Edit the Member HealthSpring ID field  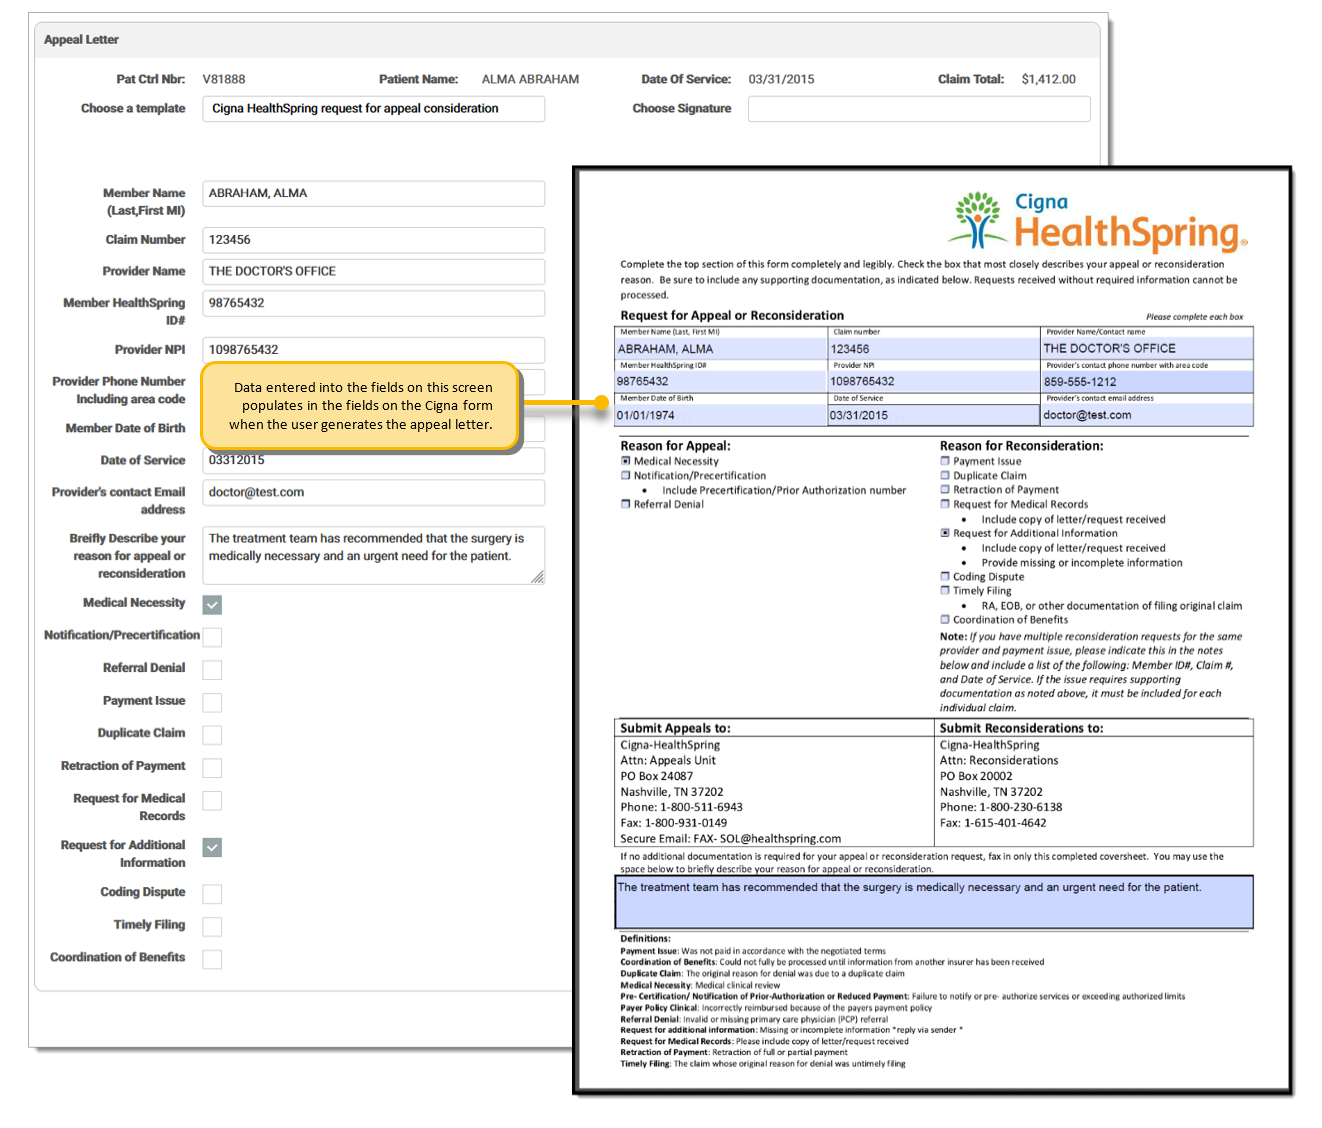[373, 303]
